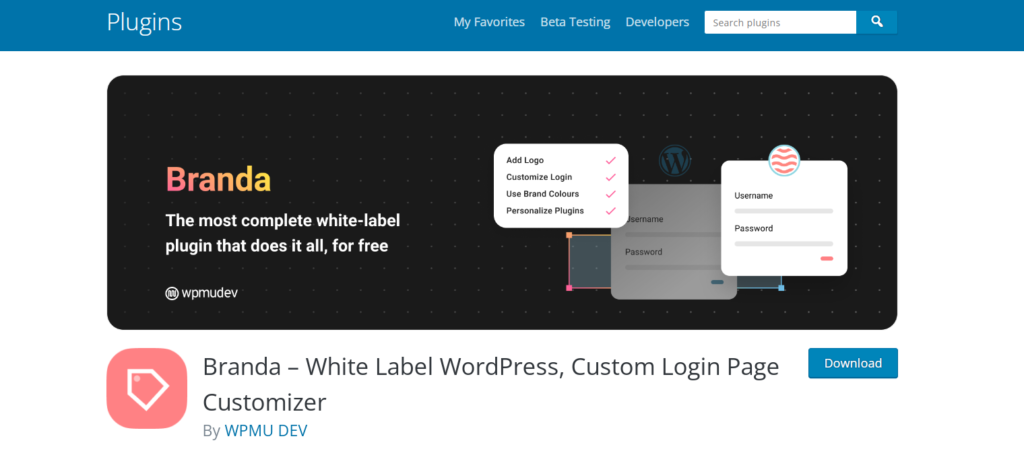The image size is (1024, 449).
Task: Follow the WPMU DEV author link
Action: 265,431
